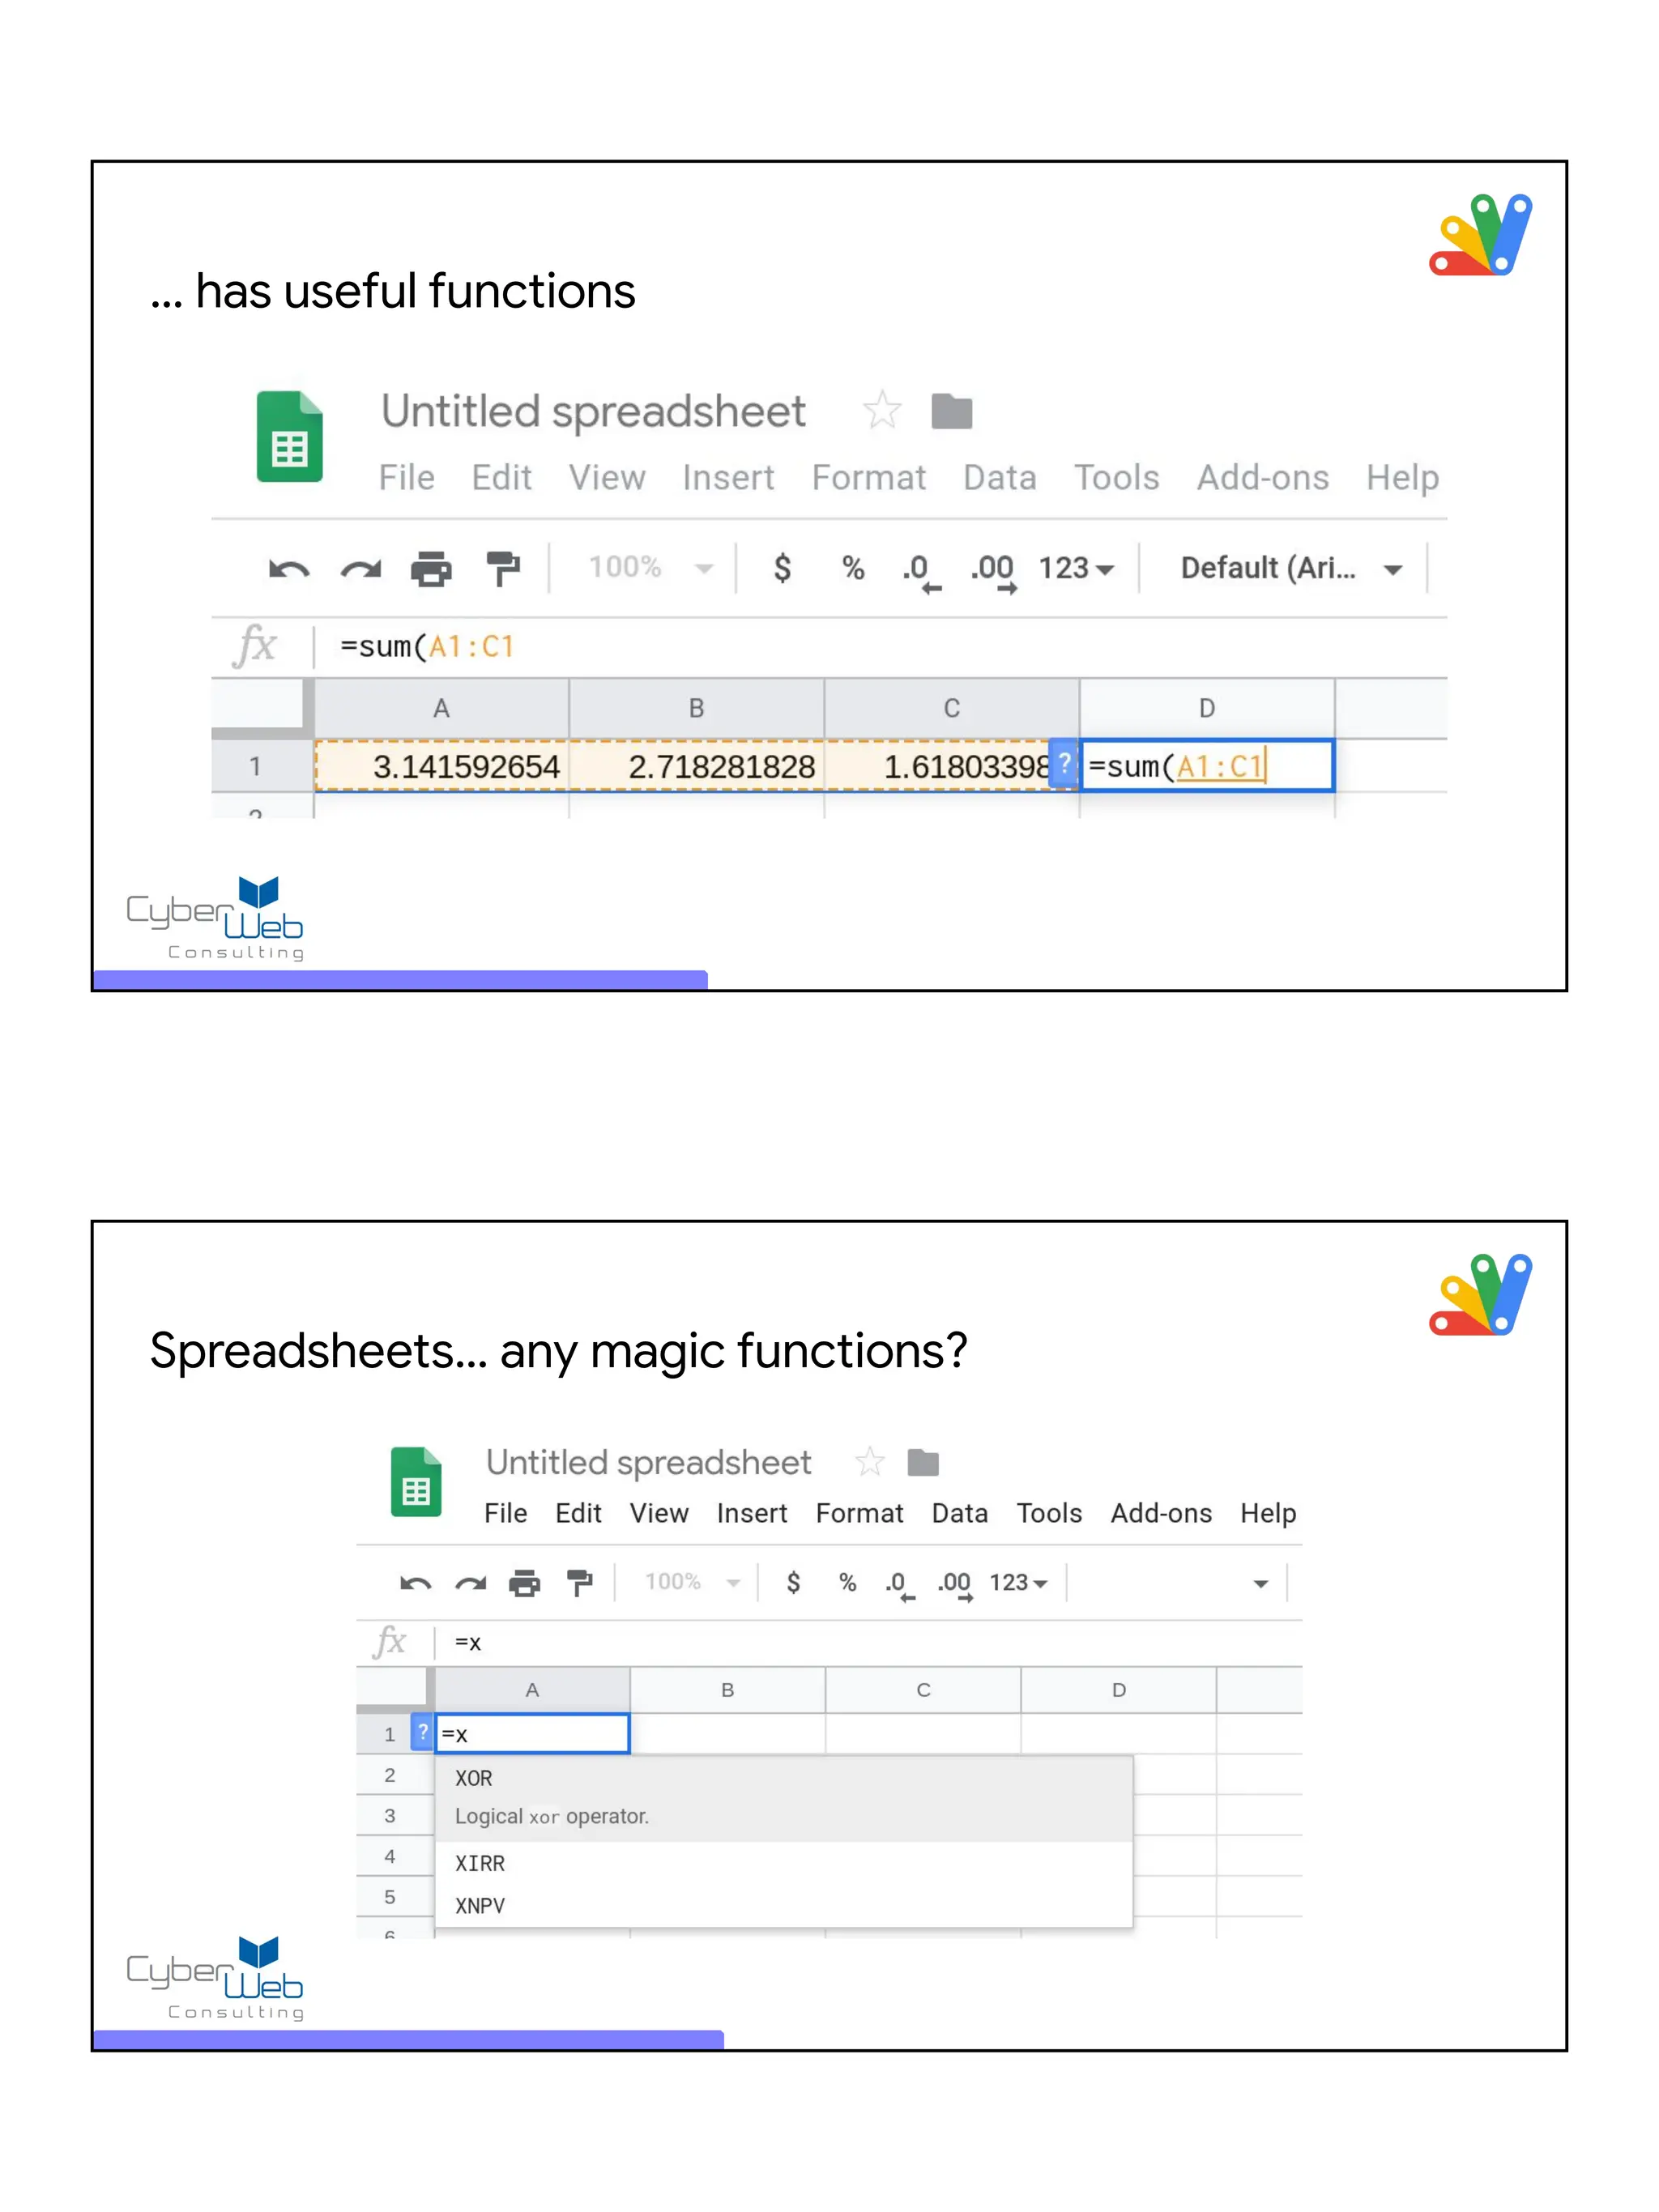The width and height of the screenshot is (1659, 2212).
Task: Open the Format menu in the top slide
Action: [x=868, y=477]
